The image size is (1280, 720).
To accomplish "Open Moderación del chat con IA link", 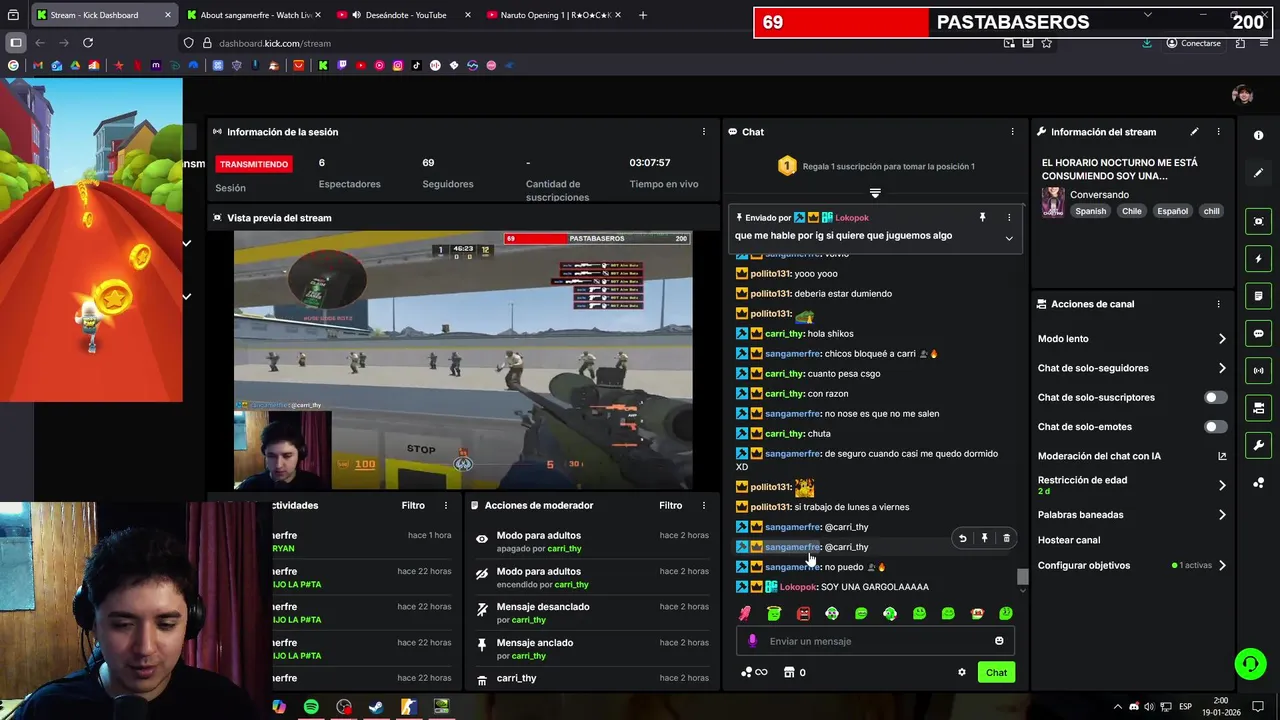I will click(1131, 456).
